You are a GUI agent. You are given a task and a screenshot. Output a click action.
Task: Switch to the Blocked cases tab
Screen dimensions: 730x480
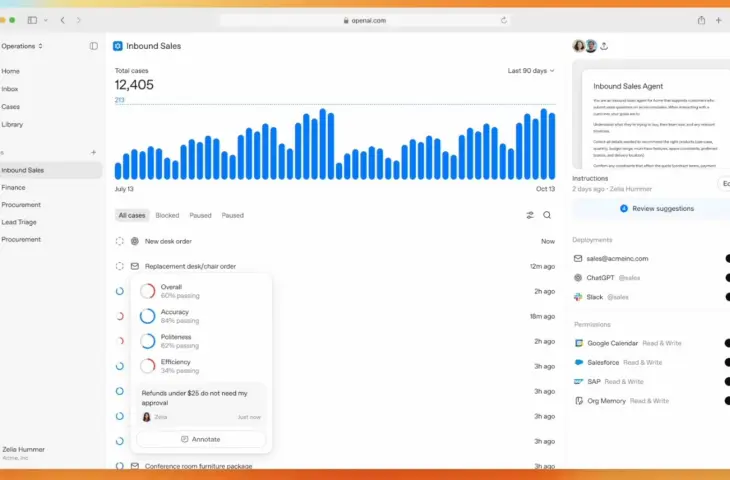[x=167, y=215]
